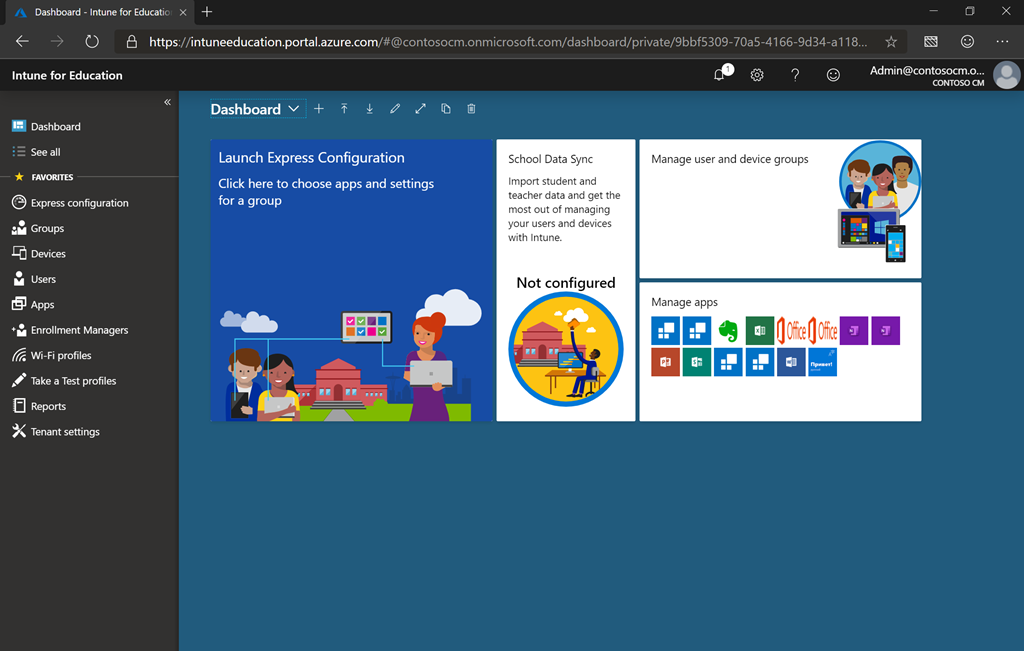
Task: Click the Download dashboard icon
Action: coord(369,108)
